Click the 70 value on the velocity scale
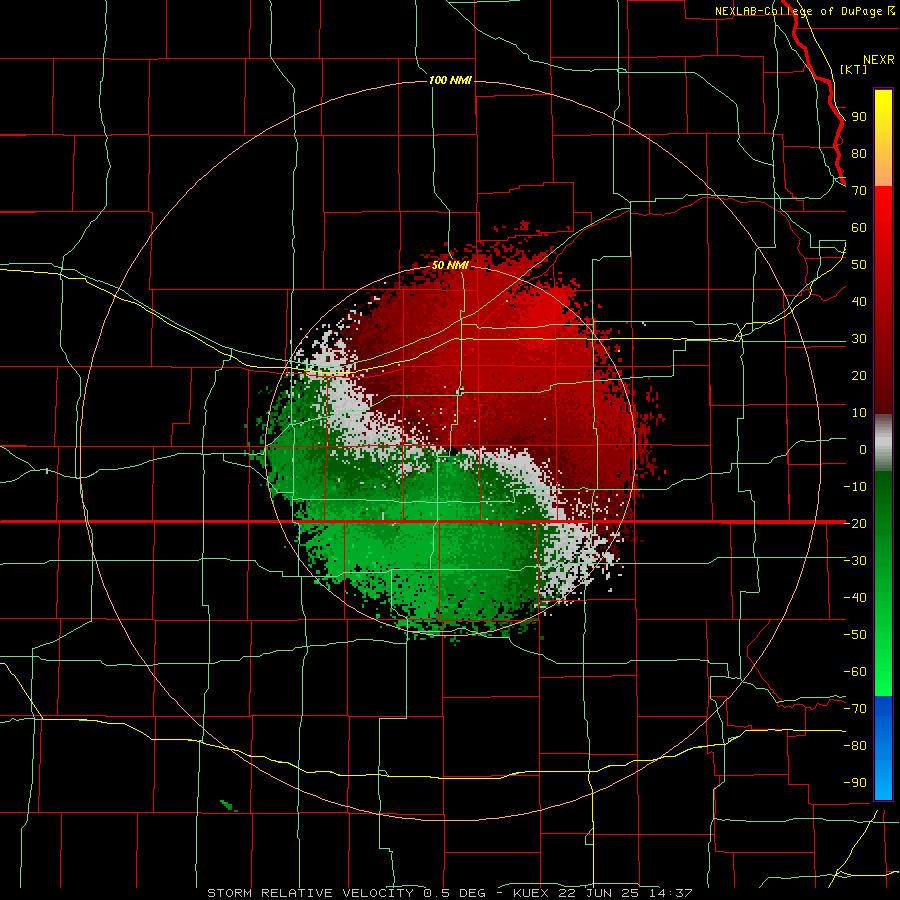900x900 pixels. click(859, 191)
